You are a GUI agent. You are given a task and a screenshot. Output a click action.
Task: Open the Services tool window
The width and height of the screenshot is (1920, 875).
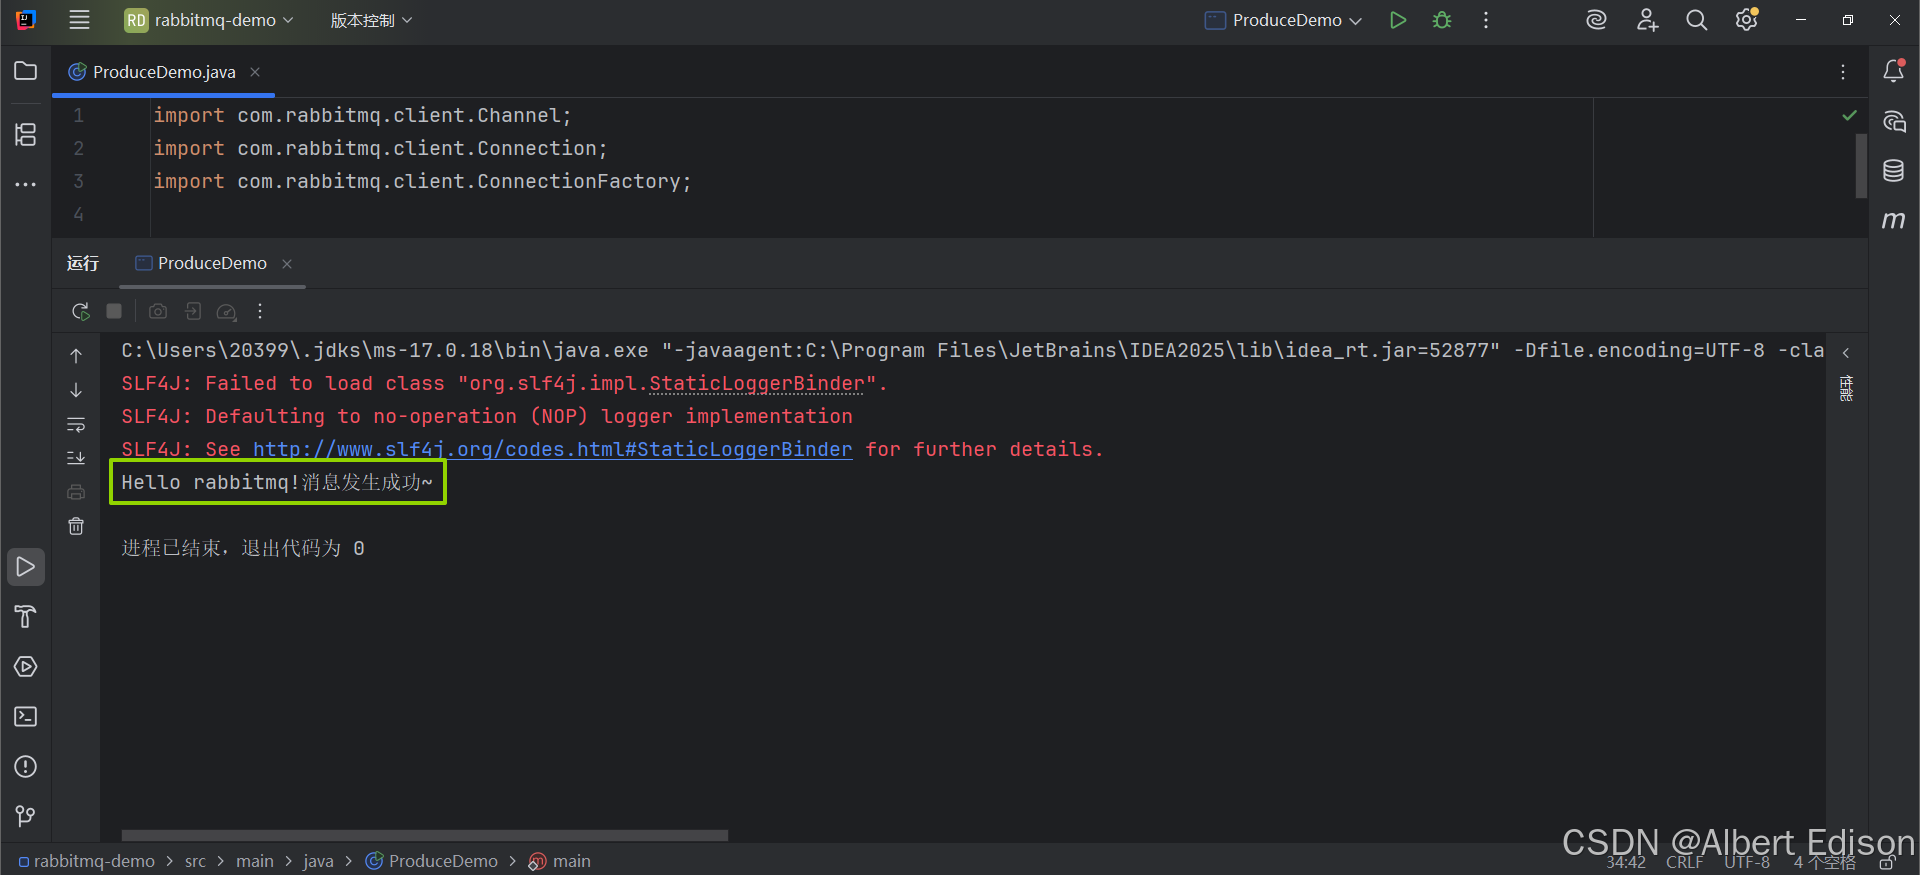coord(26,667)
